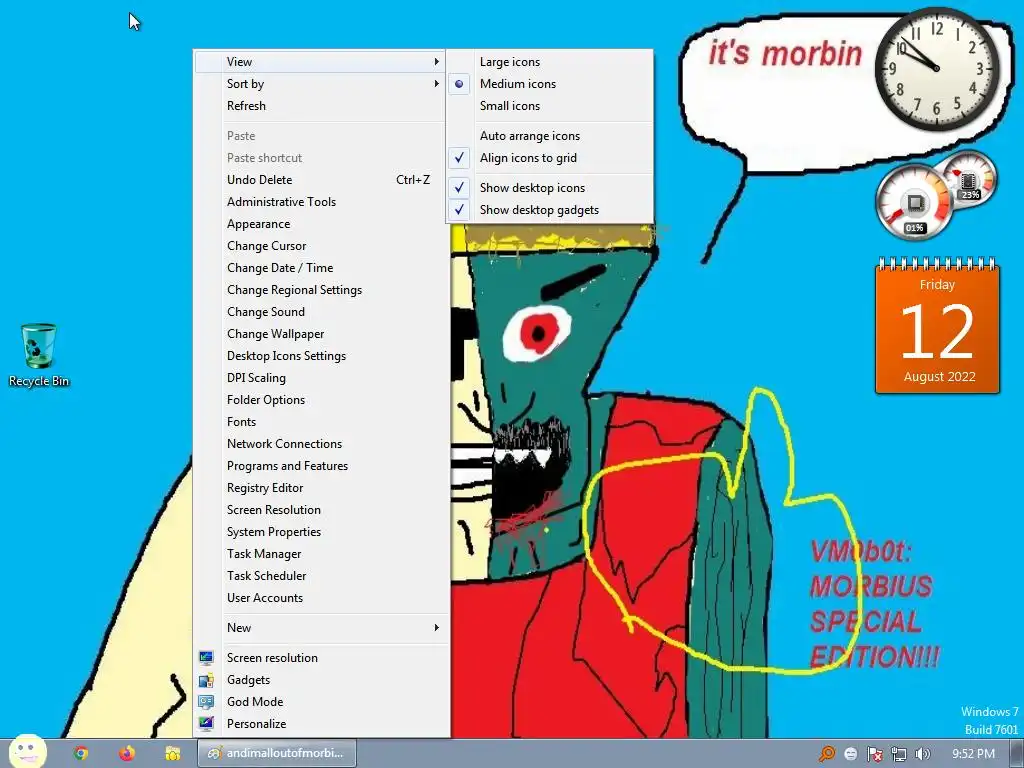Screen dimensions: 1024x768
Task: Open God Mode from context menu
Action: [320, 702]
